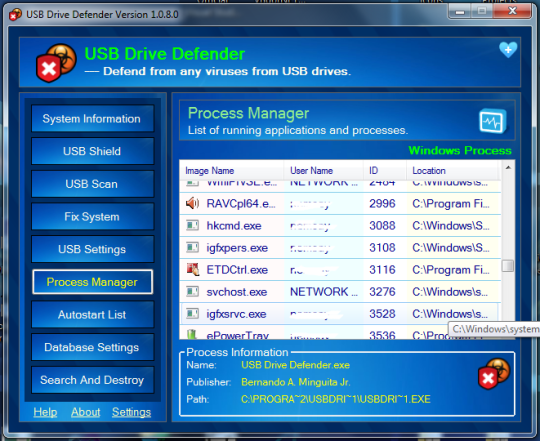Click process ID 3528
This screenshot has width=540, height=441.
382,314
